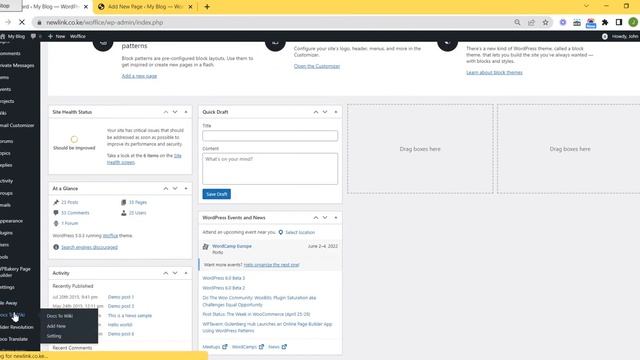Open the Woffice admin bar item
Screen dimensions: 640x360
coord(78,36)
